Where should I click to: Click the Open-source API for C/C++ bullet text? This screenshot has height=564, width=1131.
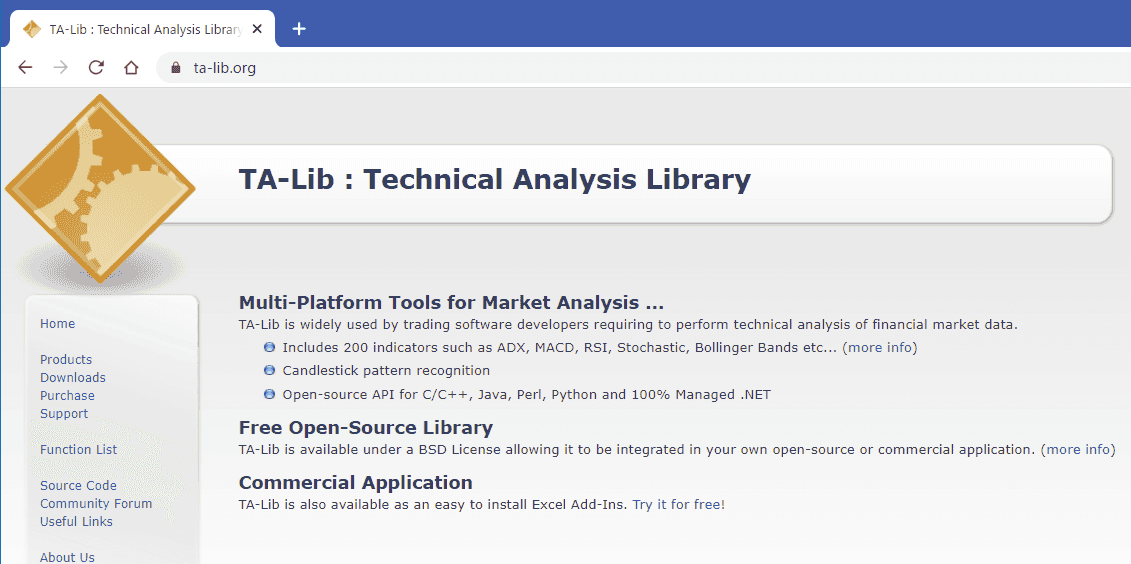[527, 395]
